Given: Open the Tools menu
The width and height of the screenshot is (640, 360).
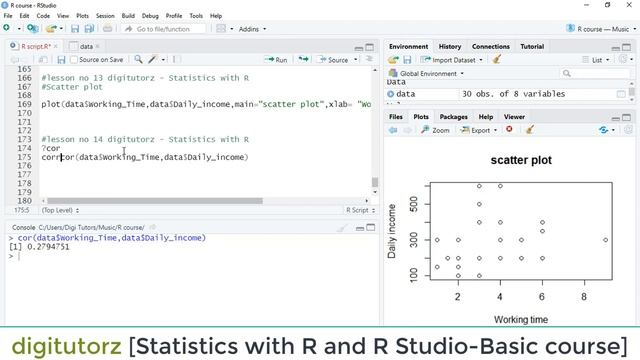Looking at the screenshot, I should coord(196,16).
